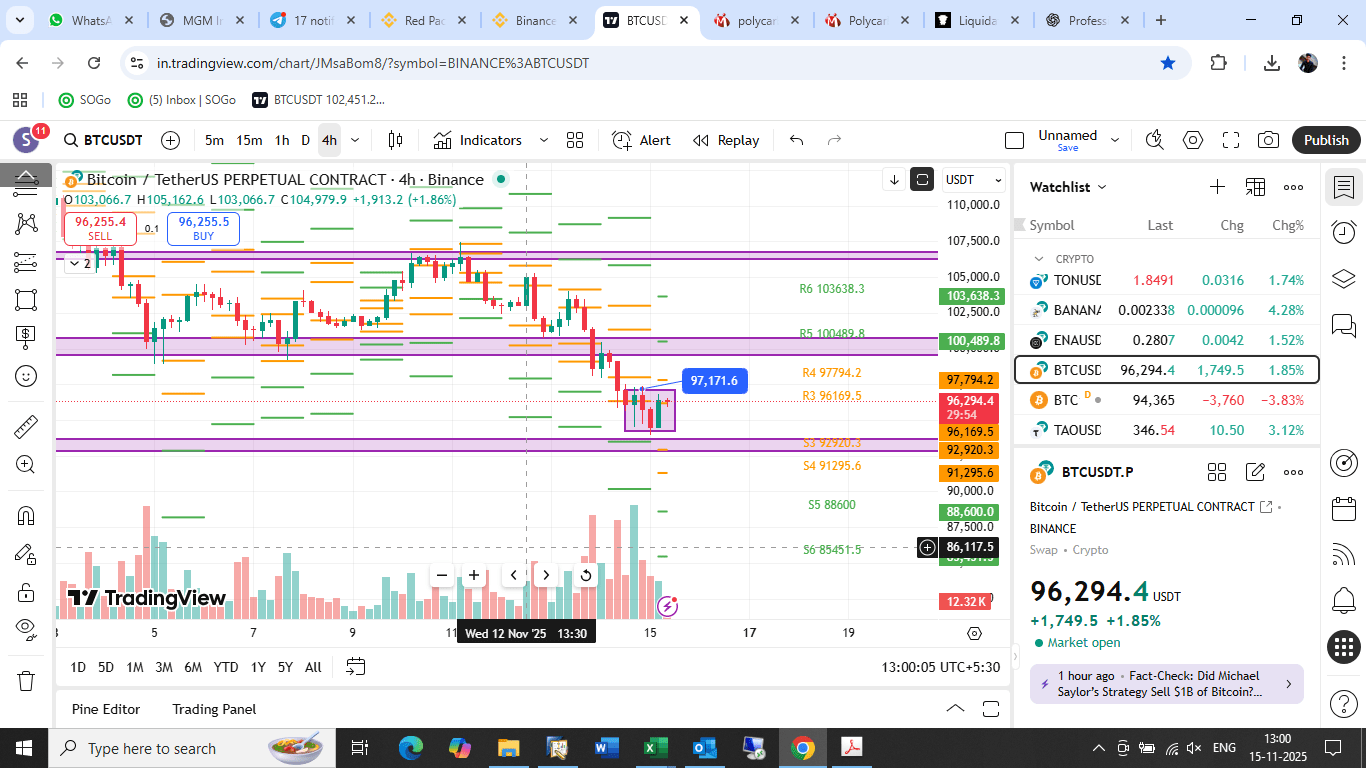1366x768 pixels.
Task: Click the blue BUY button
Action: coord(203,228)
